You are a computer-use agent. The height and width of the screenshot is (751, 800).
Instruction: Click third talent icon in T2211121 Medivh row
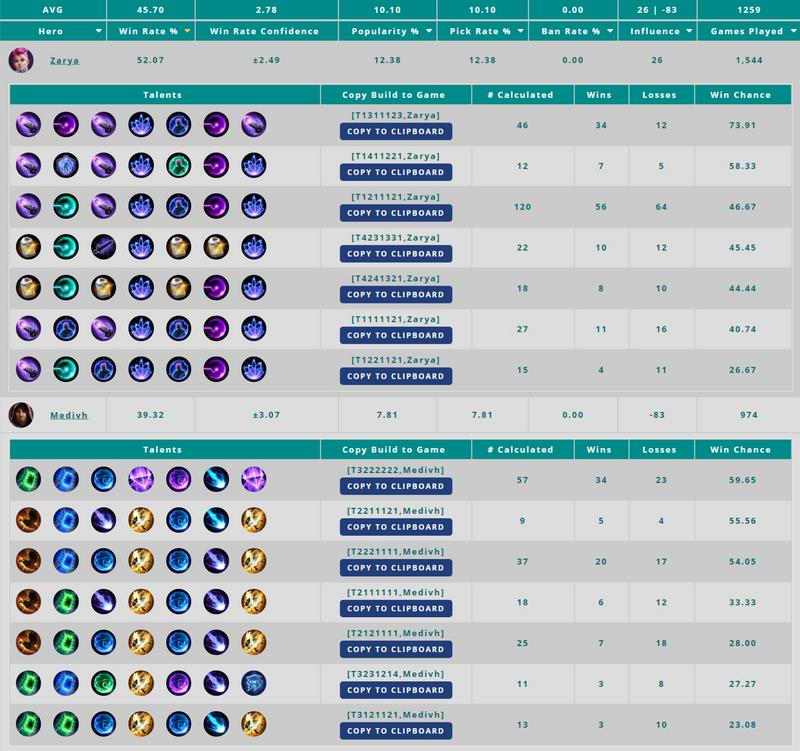click(104, 520)
